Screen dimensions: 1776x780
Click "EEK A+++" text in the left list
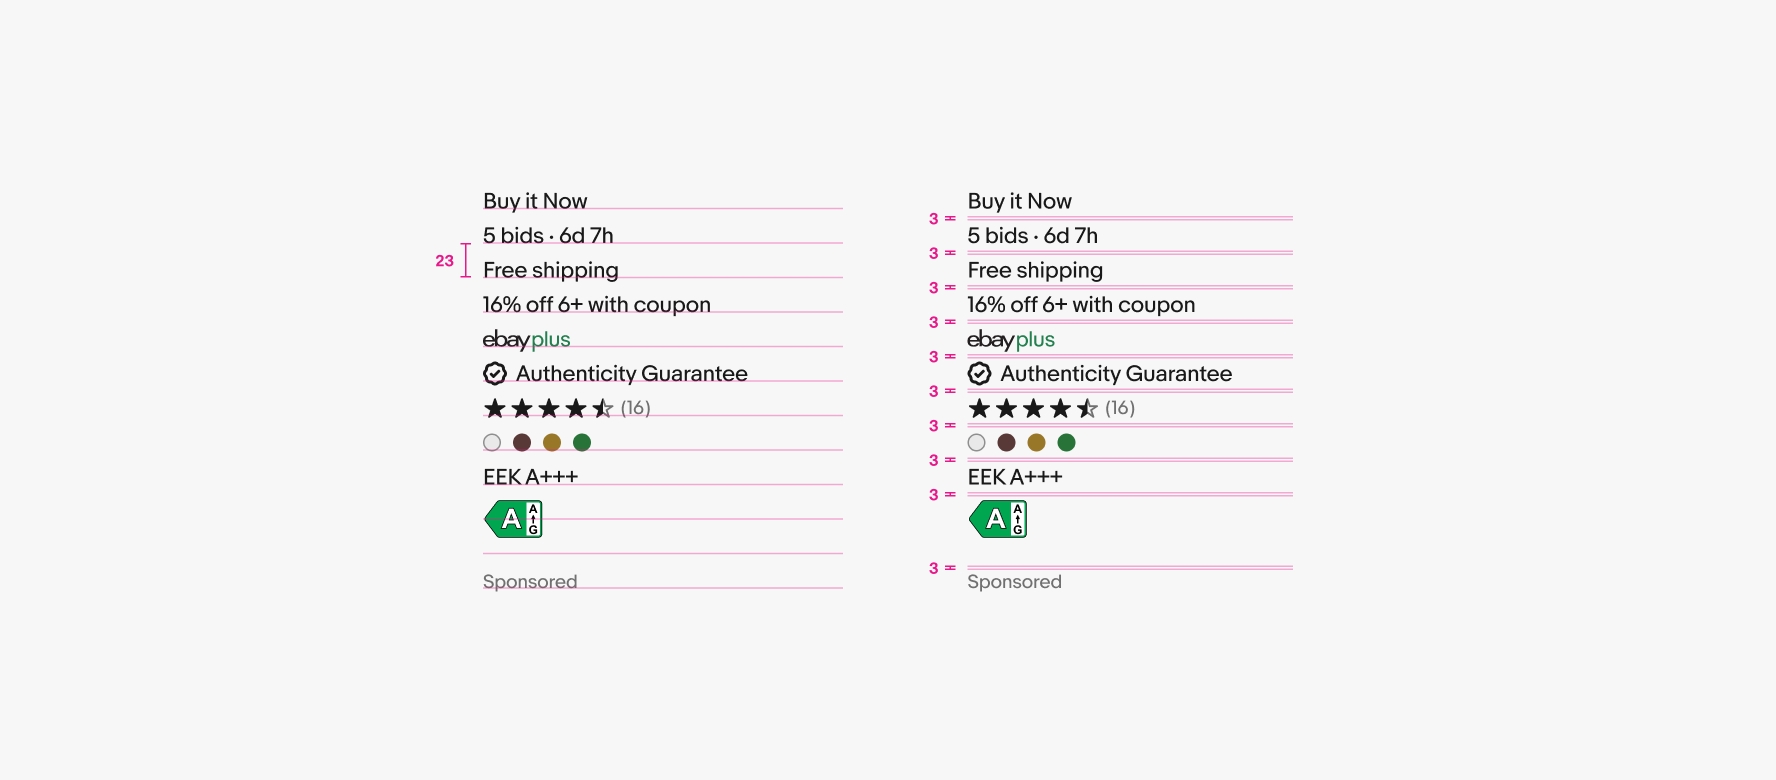pyautogui.click(x=530, y=477)
